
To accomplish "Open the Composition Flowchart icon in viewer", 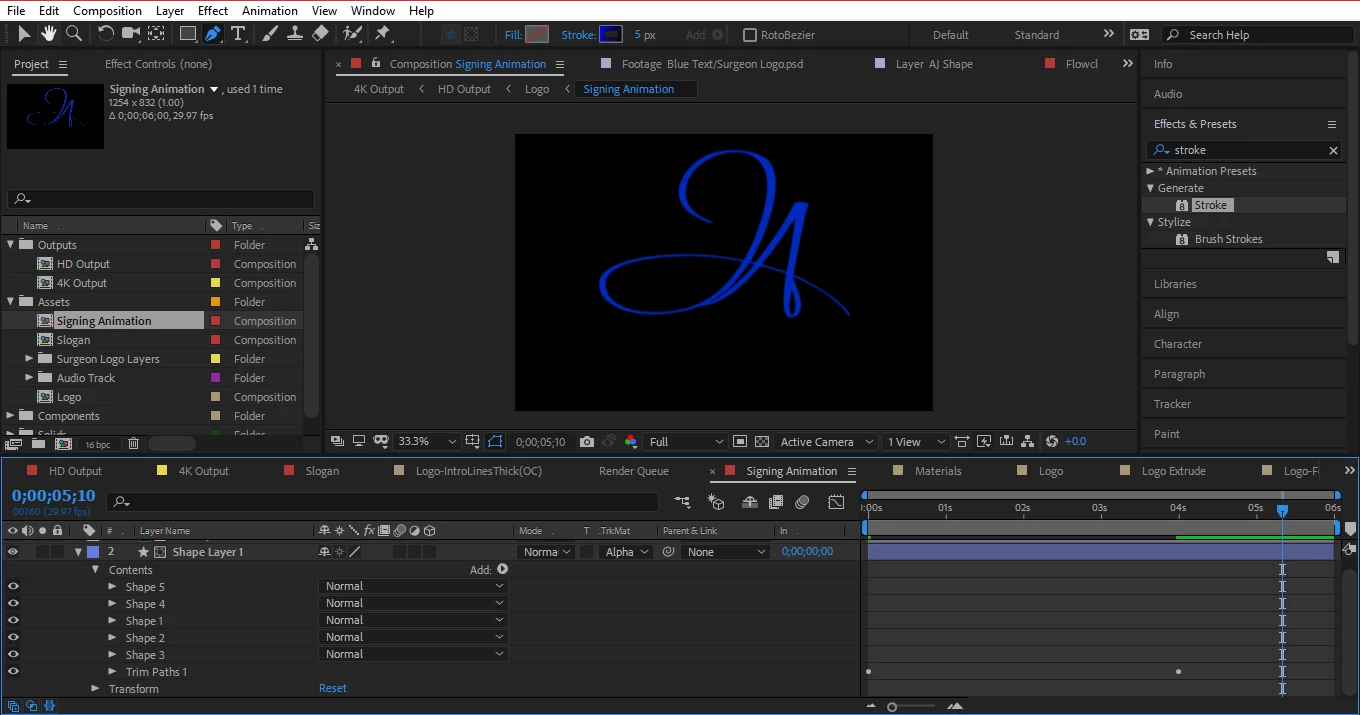I will click(1028, 441).
